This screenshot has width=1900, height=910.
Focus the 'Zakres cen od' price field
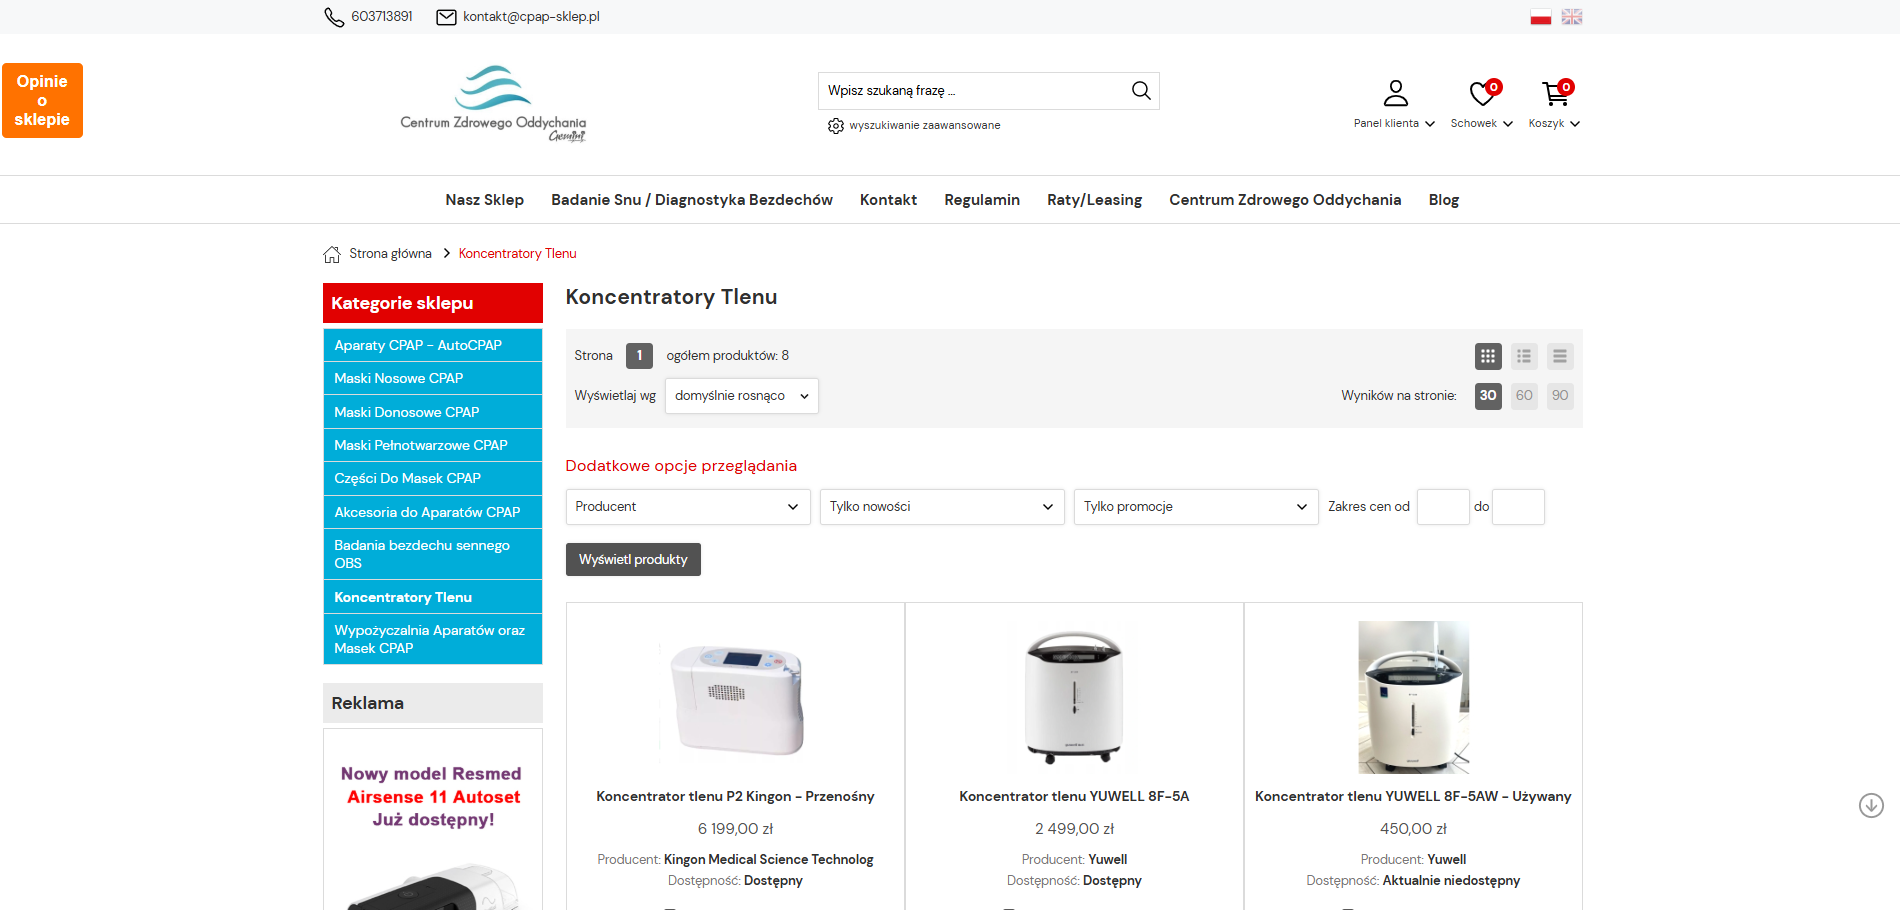point(1442,507)
